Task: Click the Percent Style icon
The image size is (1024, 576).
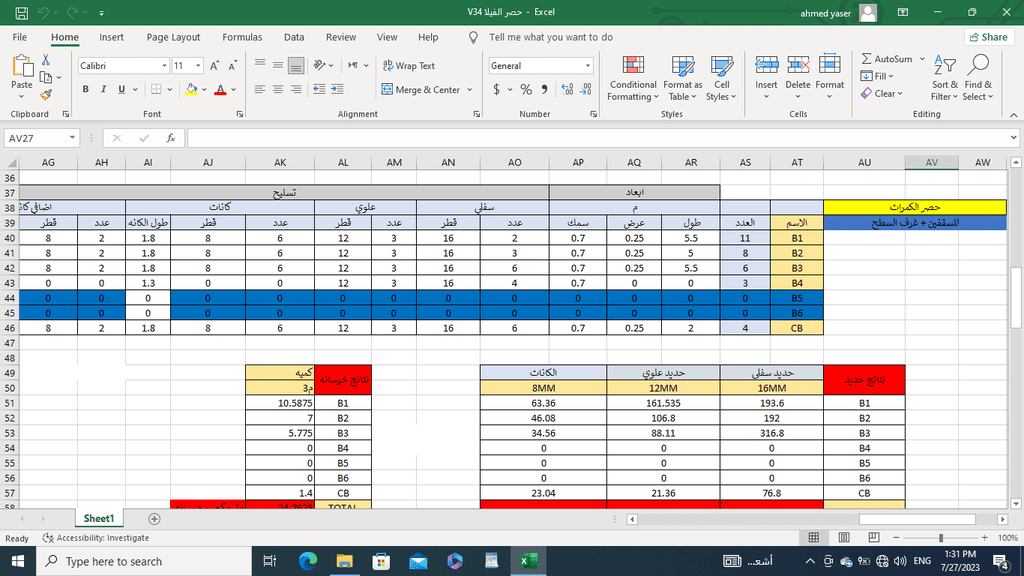Action: click(526, 89)
